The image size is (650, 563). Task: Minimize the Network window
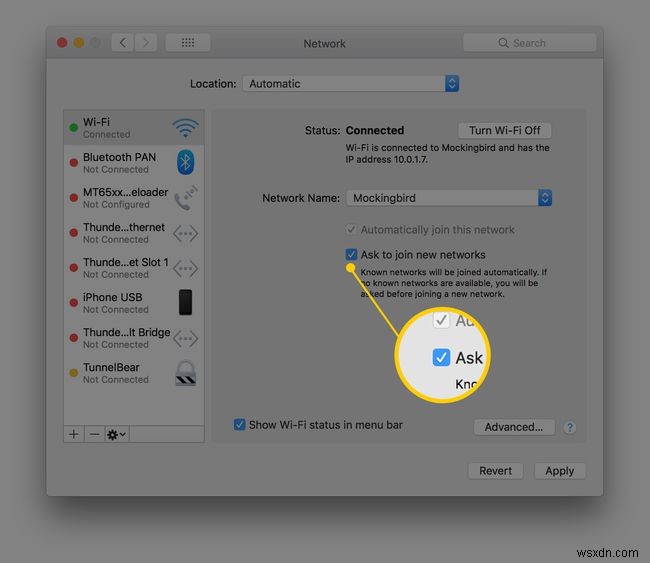(x=79, y=43)
